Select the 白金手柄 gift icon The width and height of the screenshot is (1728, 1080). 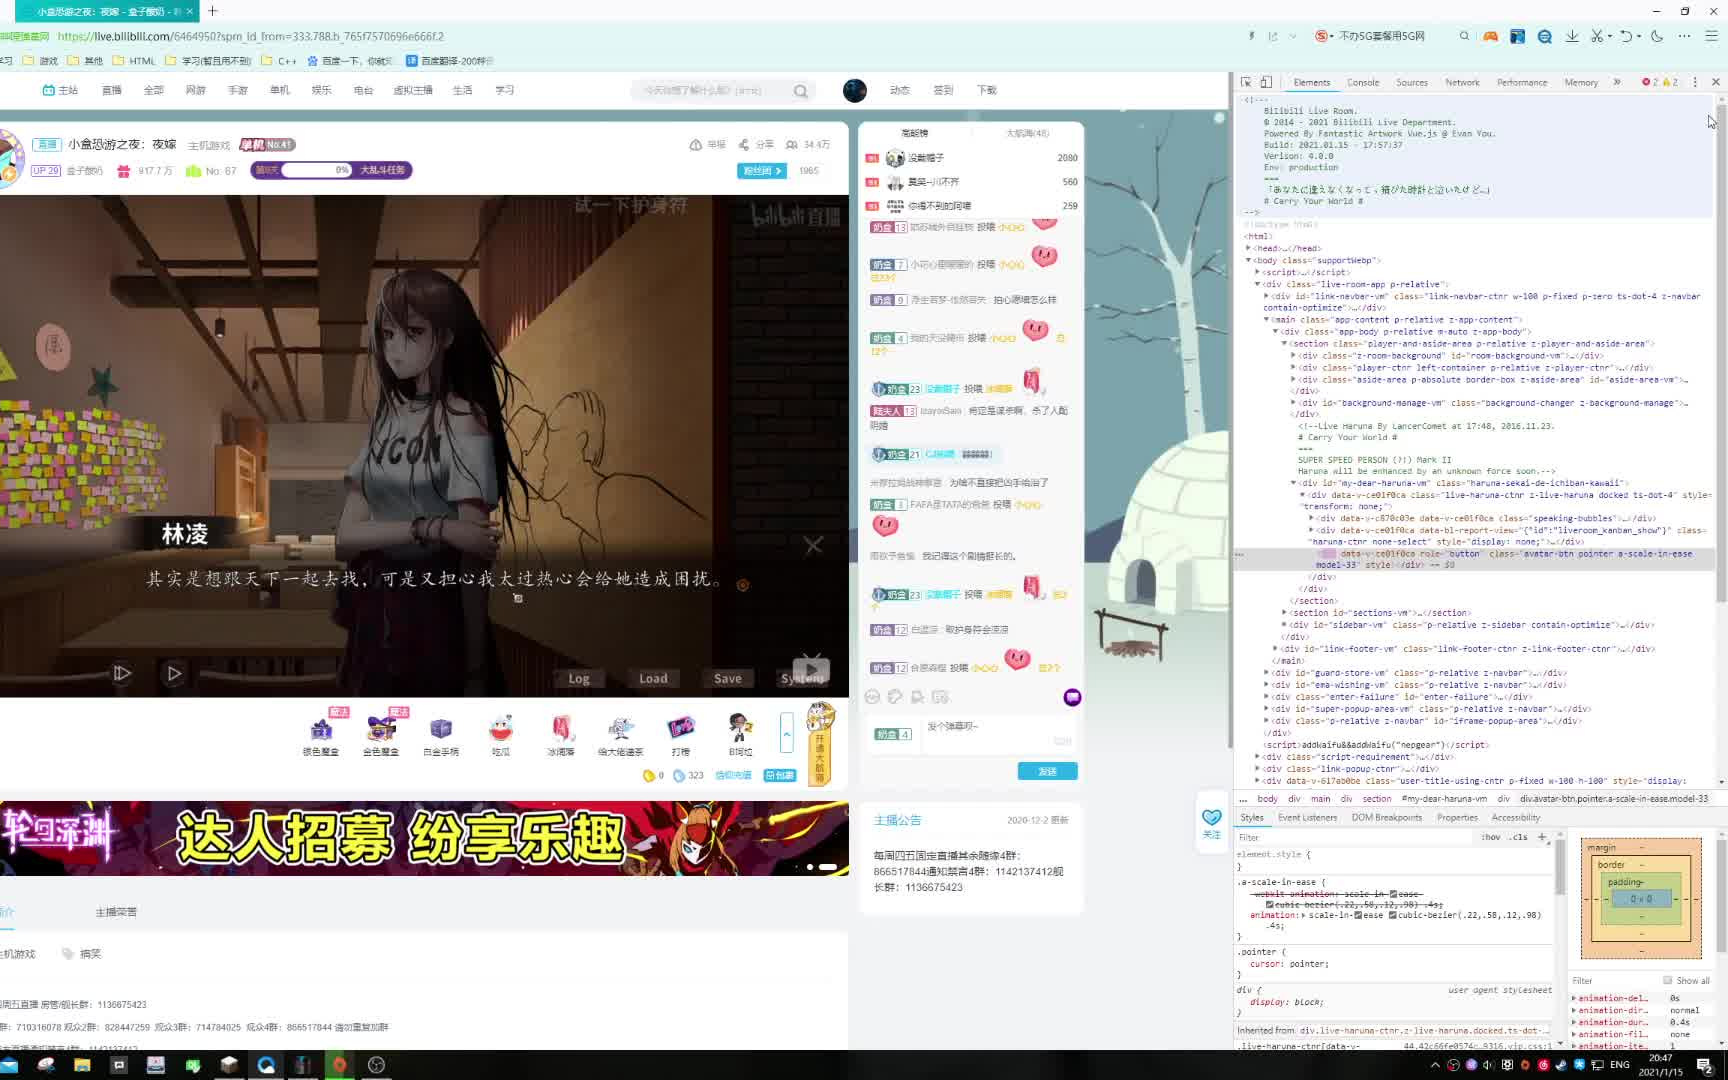441,729
